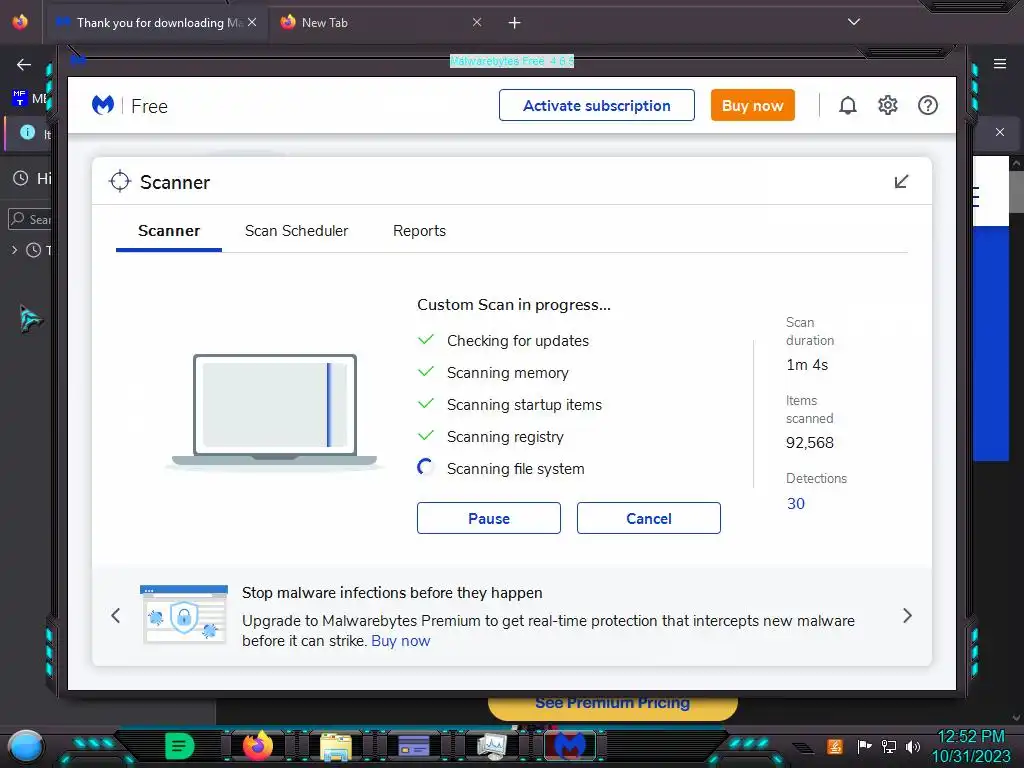Click the promo shield illustration
This screenshot has height=768, width=1024.
coord(184,615)
